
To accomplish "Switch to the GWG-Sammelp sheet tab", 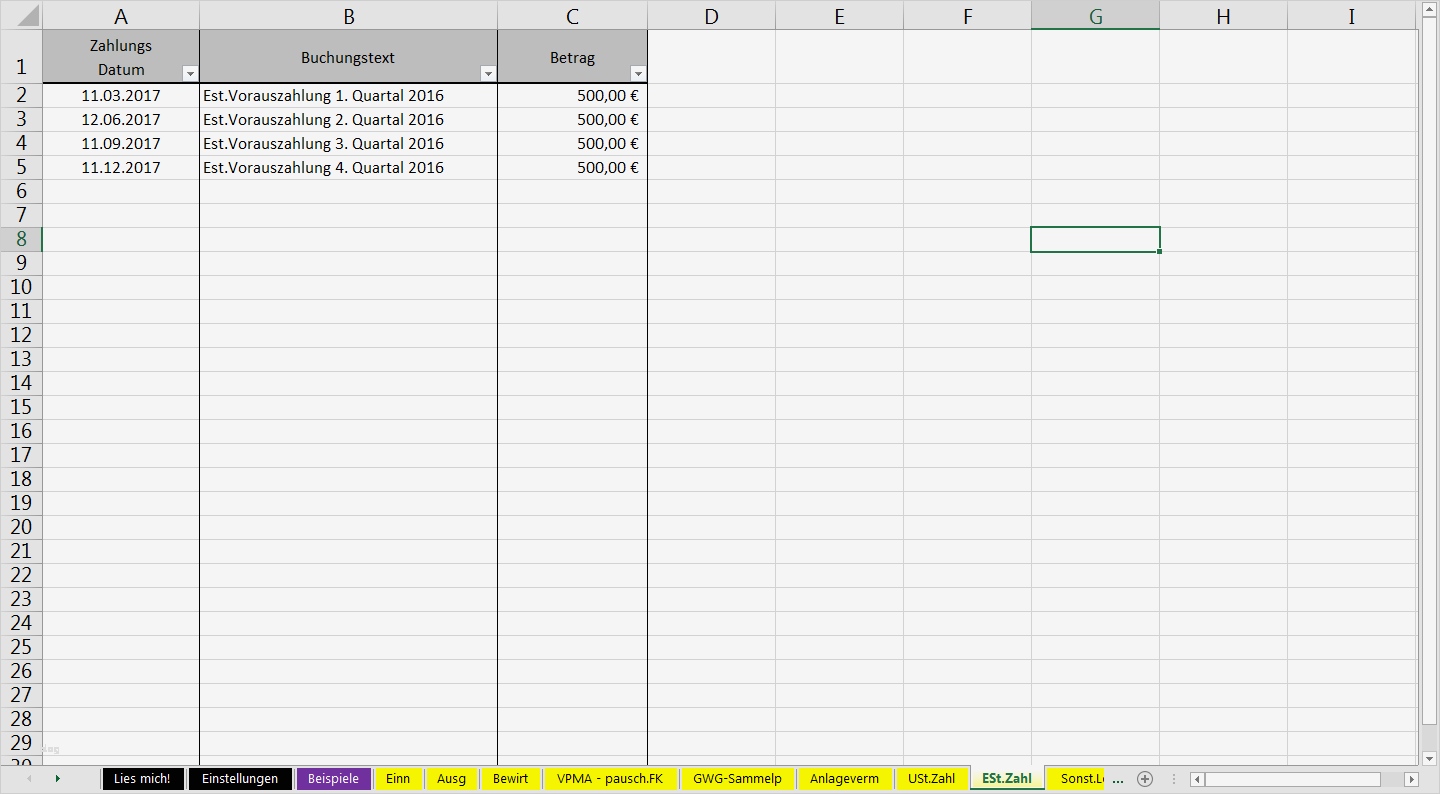I will point(737,778).
